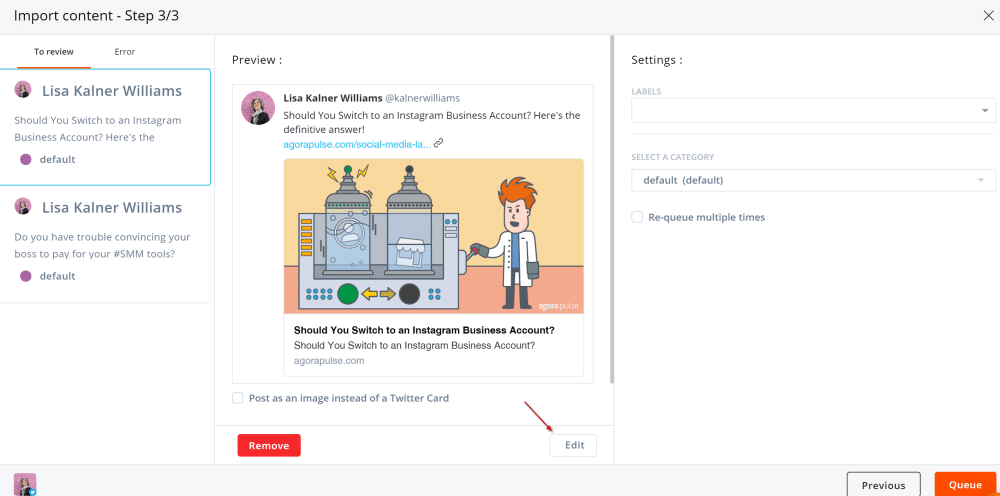Go back with the Previous button

(x=883, y=485)
